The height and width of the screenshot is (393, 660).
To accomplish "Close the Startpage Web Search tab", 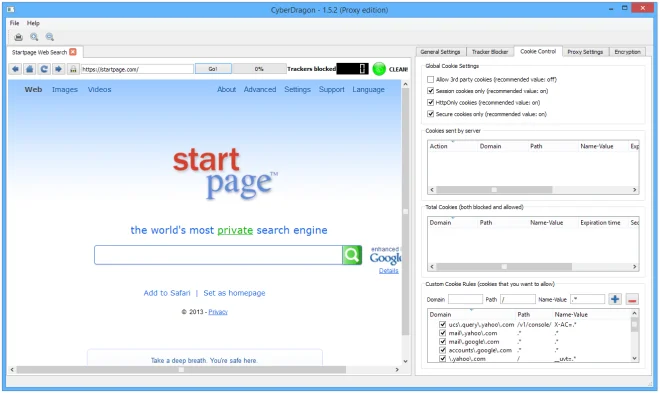I will pos(73,52).
